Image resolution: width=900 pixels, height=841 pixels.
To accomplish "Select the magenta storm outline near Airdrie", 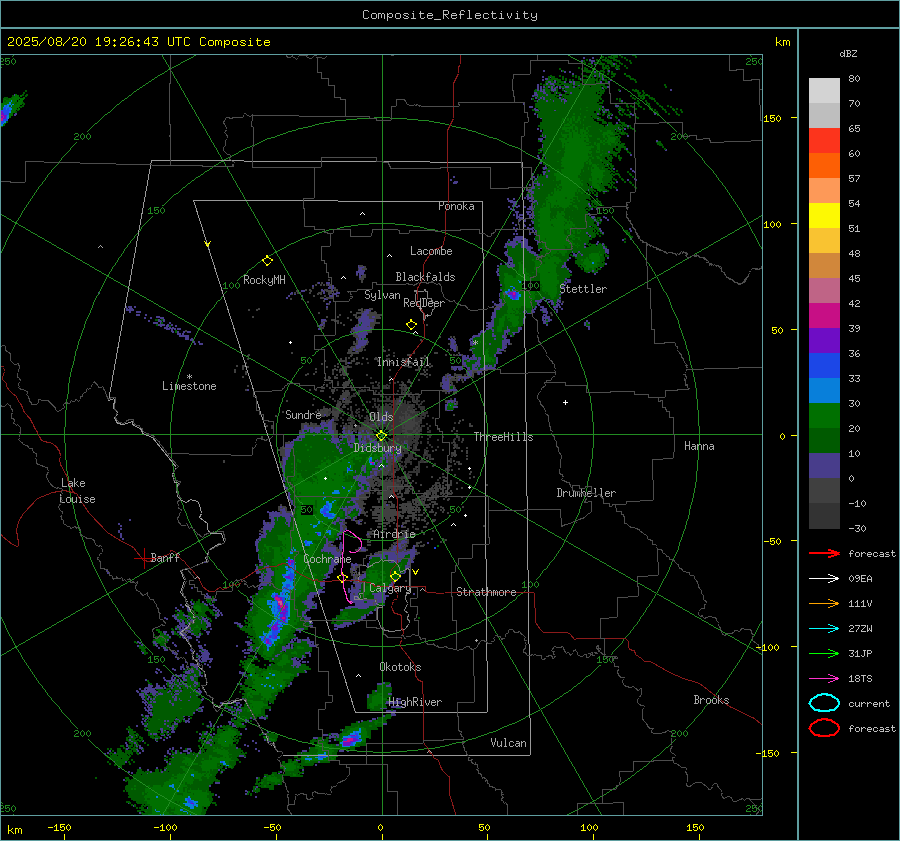I will pyautogui.click(x=350, y=566).
